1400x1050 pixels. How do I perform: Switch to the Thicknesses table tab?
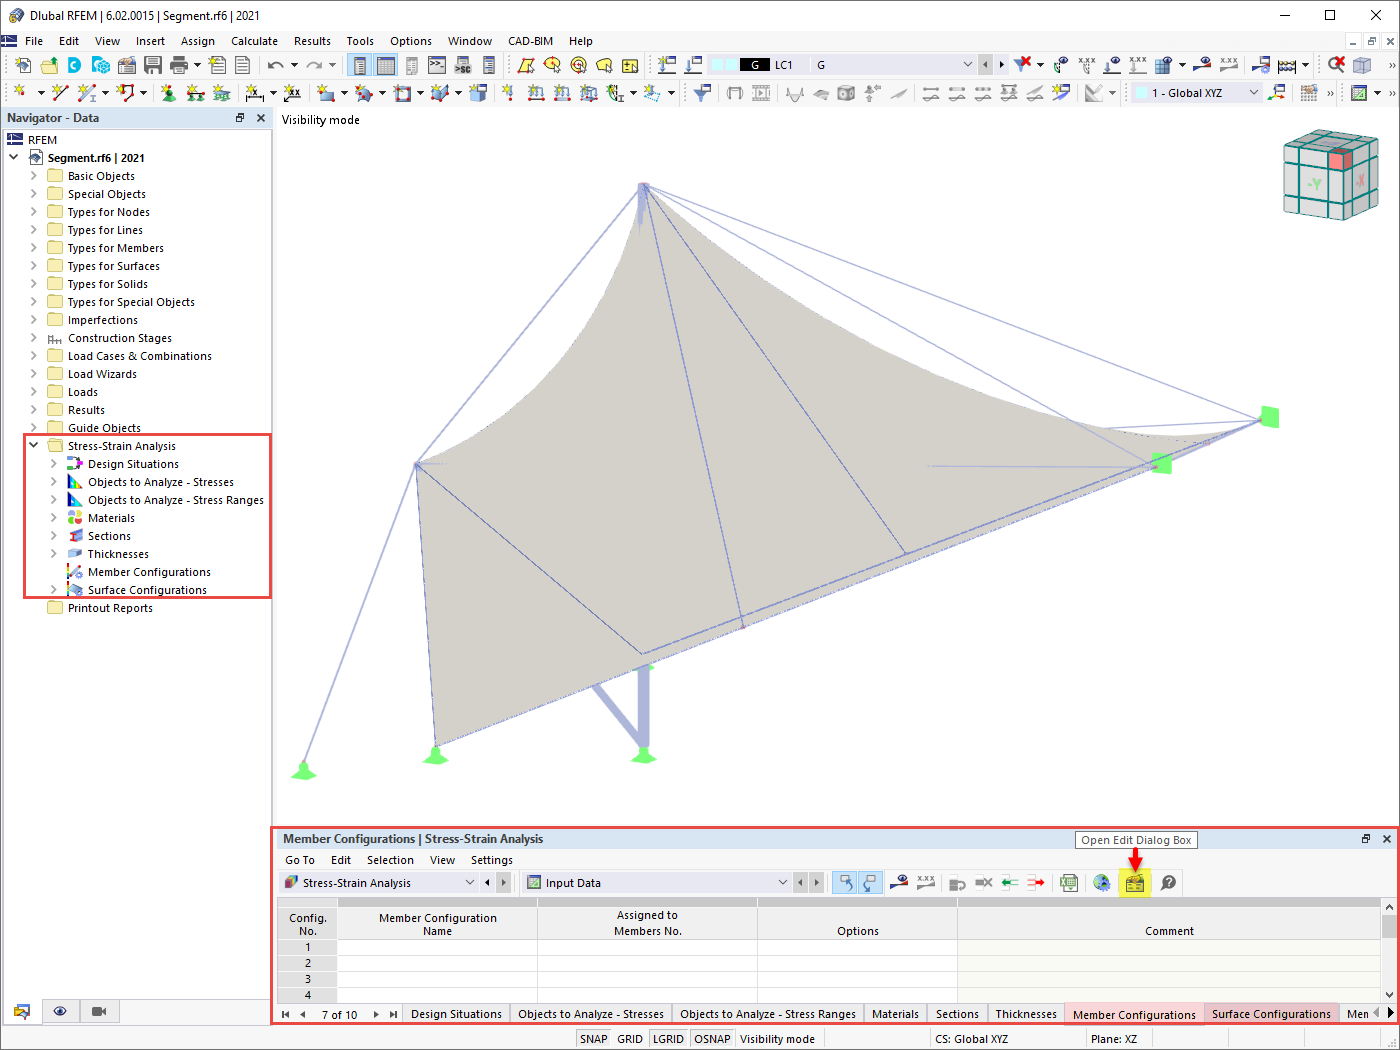click(x=1026, y=1014)
